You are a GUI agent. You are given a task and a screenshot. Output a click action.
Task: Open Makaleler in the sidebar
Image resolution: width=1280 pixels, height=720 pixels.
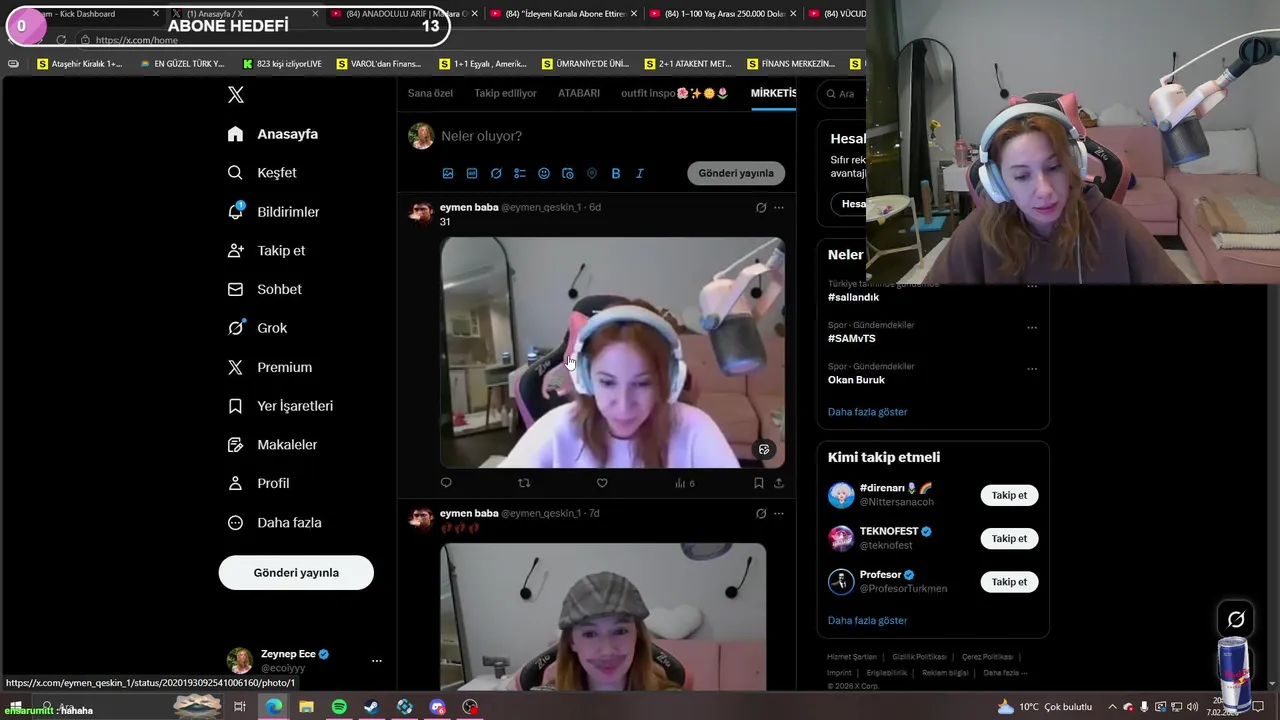click(272, 445)
